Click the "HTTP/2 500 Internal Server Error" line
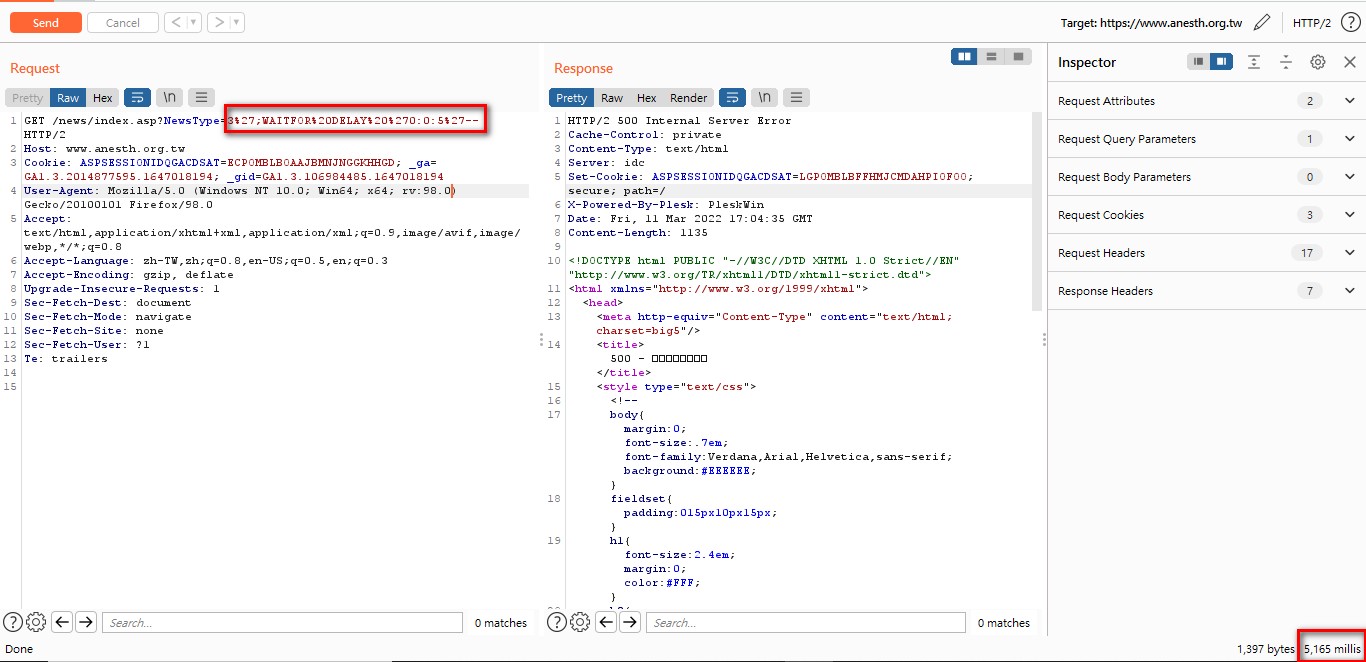 click(679, 120)
